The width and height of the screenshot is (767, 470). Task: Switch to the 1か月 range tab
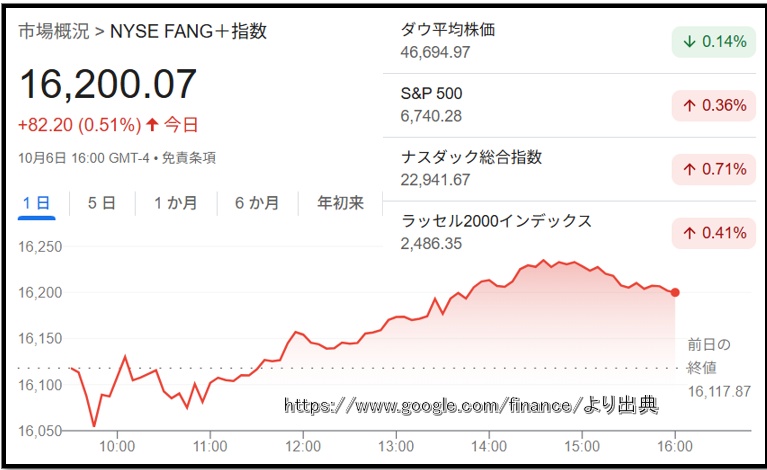175,203
